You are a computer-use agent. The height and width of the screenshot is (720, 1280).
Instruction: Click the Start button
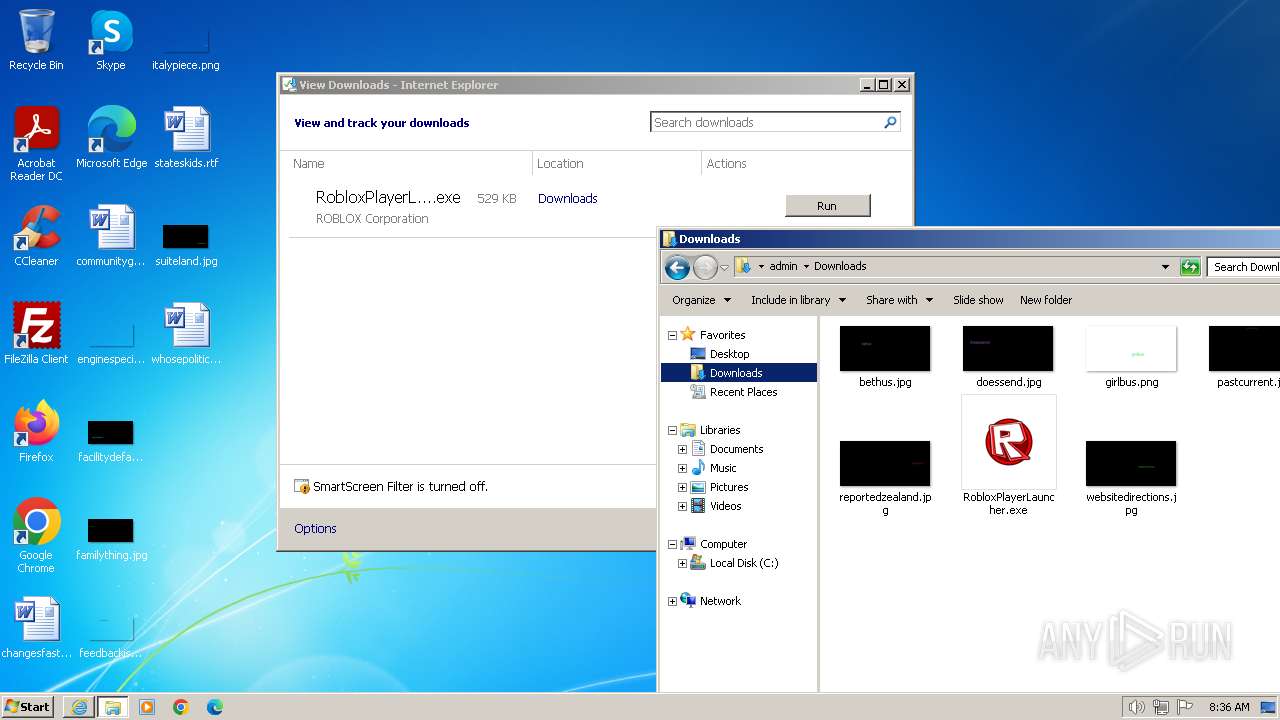pos(28,706)
